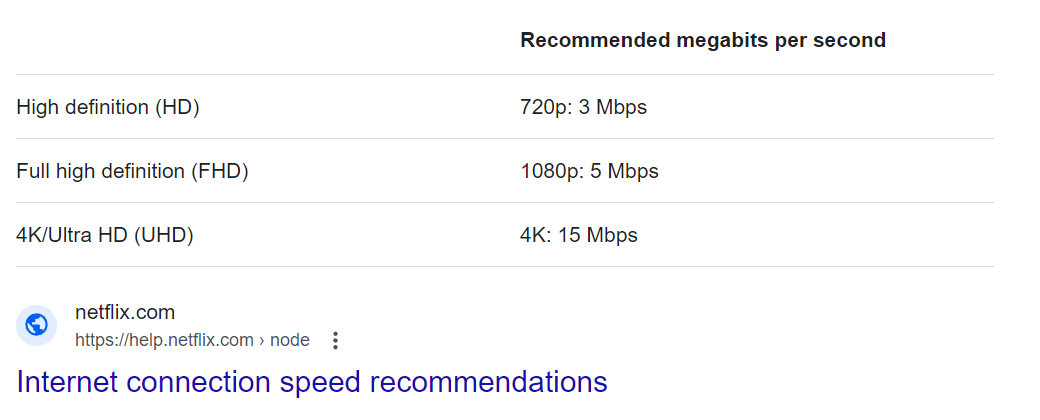Screen dimensions: 1040x420
Task: Click the 'node' breadcrumb segment
Action: pyautogui.click(x=290, y=340)
